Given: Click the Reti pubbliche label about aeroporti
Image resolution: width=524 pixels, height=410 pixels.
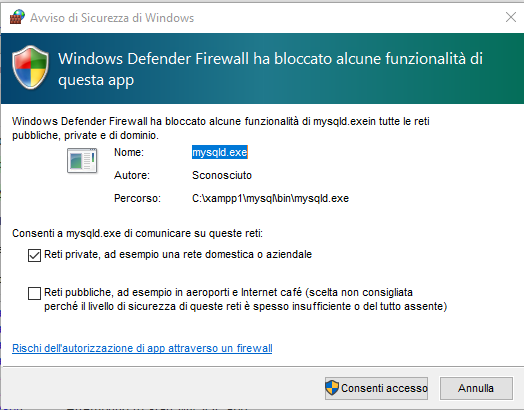Looking at the screenshot, I should [x=245, y=299].
